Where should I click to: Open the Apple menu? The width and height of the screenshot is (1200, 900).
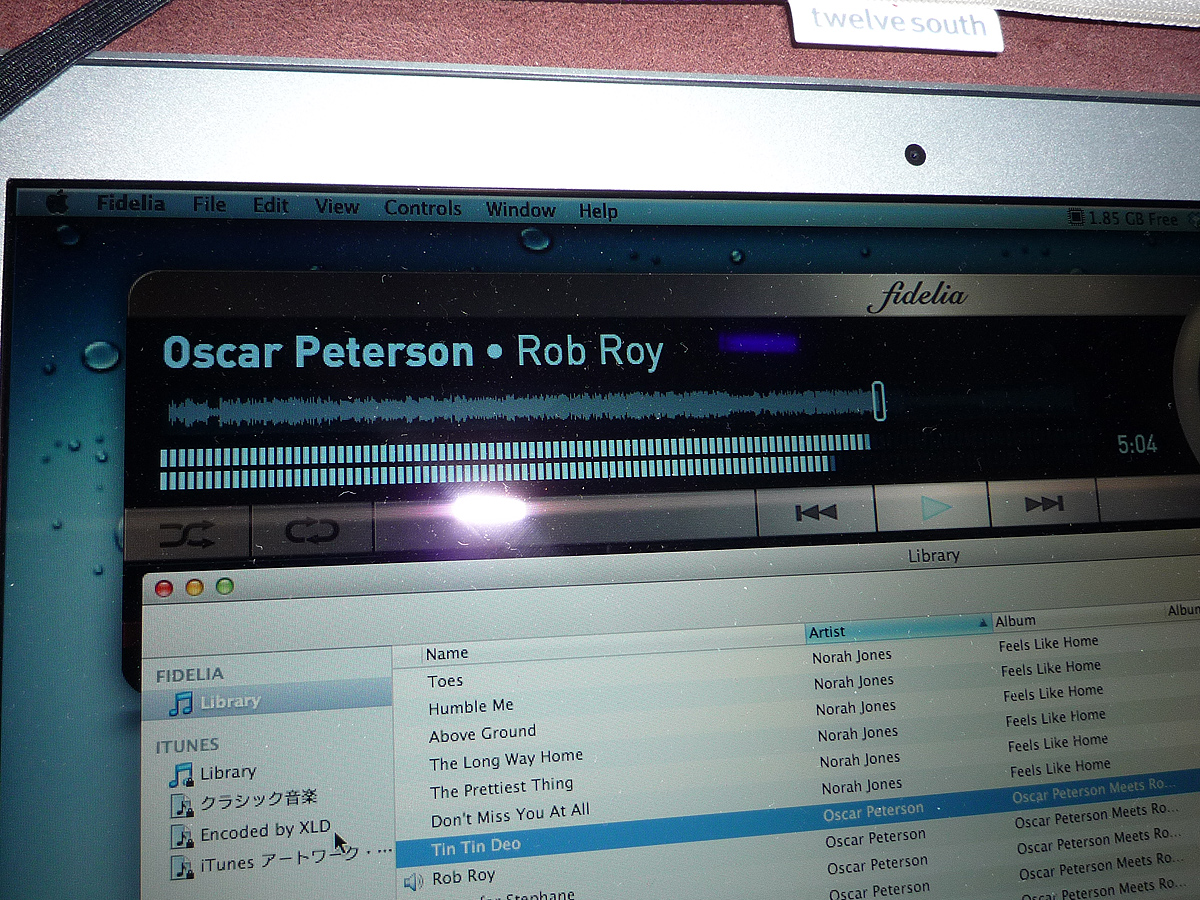(x=58, y=201)
